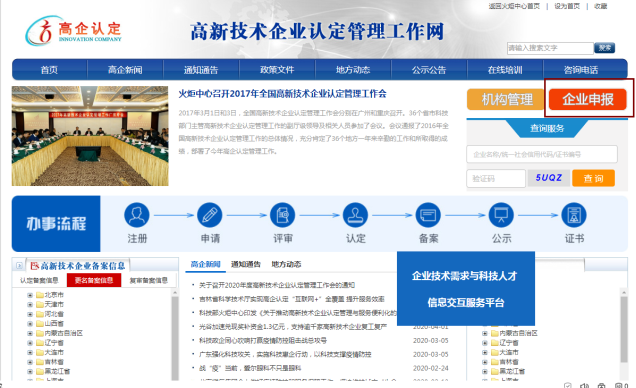The image size is (636, 388).
Task: Focus the 验证码 input field
Action: tap(496, 178)
